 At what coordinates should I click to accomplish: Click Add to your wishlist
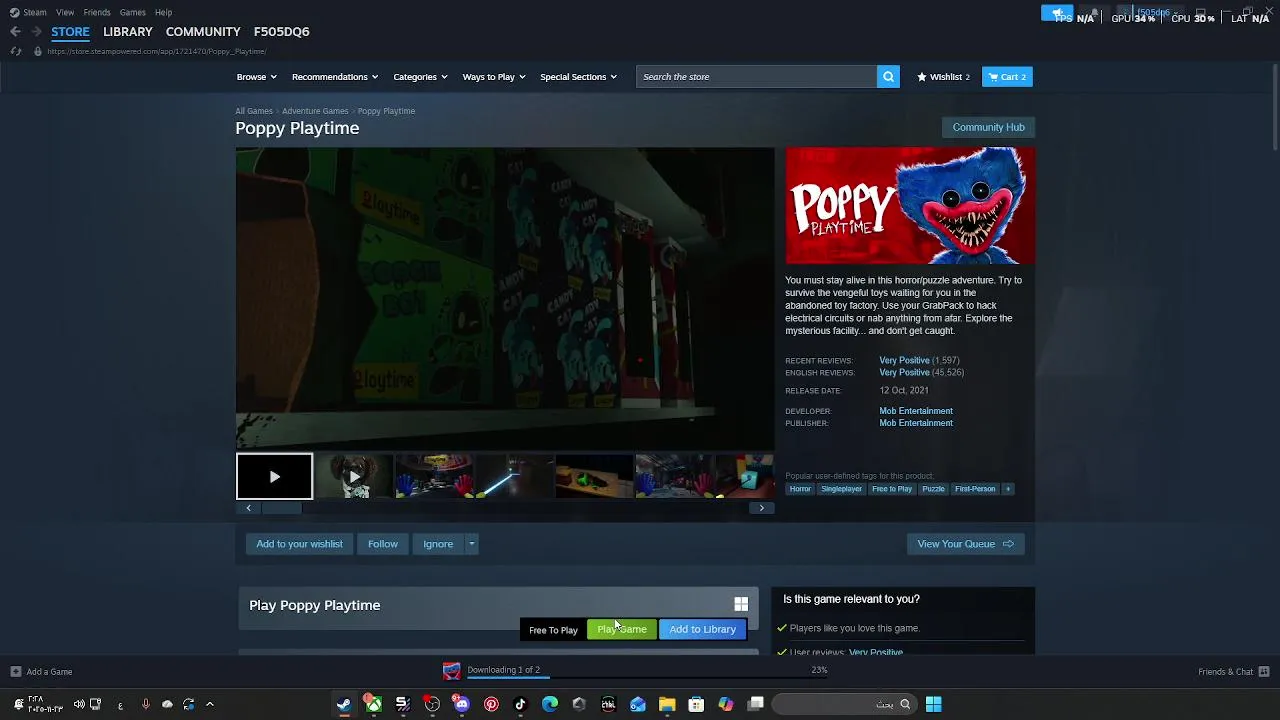[x=299, y=544]
